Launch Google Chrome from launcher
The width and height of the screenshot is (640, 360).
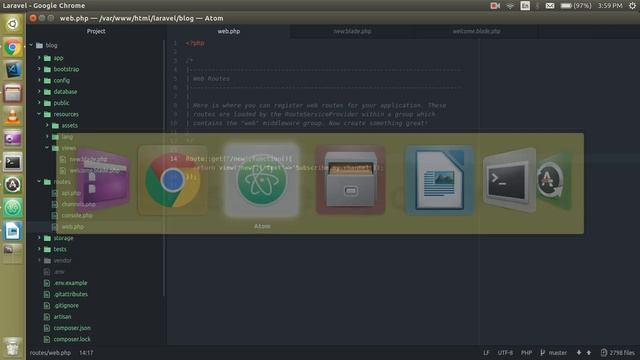(x=13, y=47)
